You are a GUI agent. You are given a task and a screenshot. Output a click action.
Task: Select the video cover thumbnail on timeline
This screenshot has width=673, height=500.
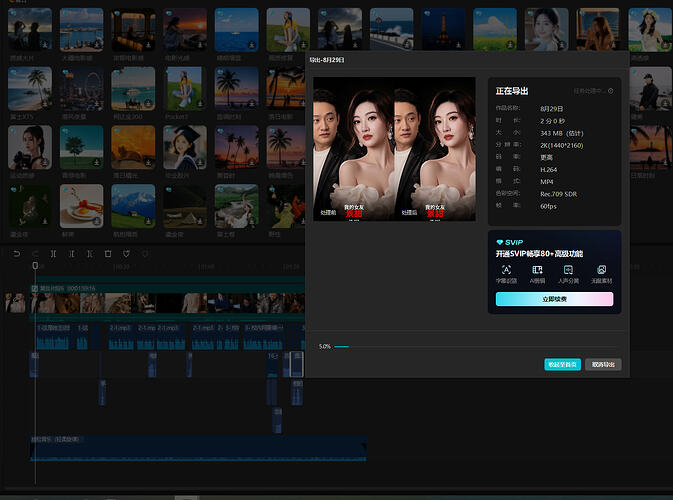[x=15, y=303]
